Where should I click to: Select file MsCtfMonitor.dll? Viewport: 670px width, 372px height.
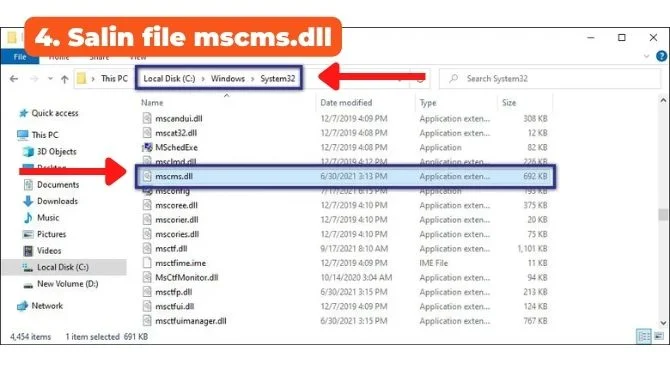(x=187, y=278)
